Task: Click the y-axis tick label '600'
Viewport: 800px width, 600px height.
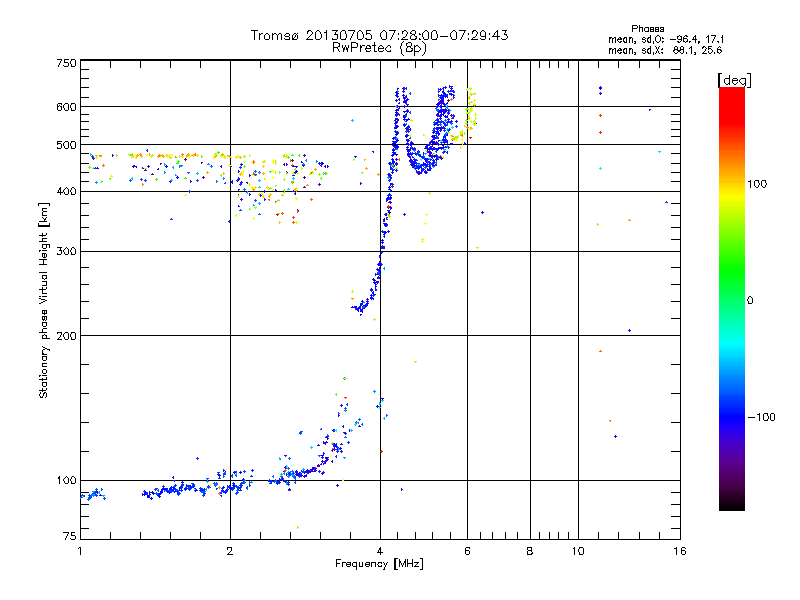Action: coord(66,107)
